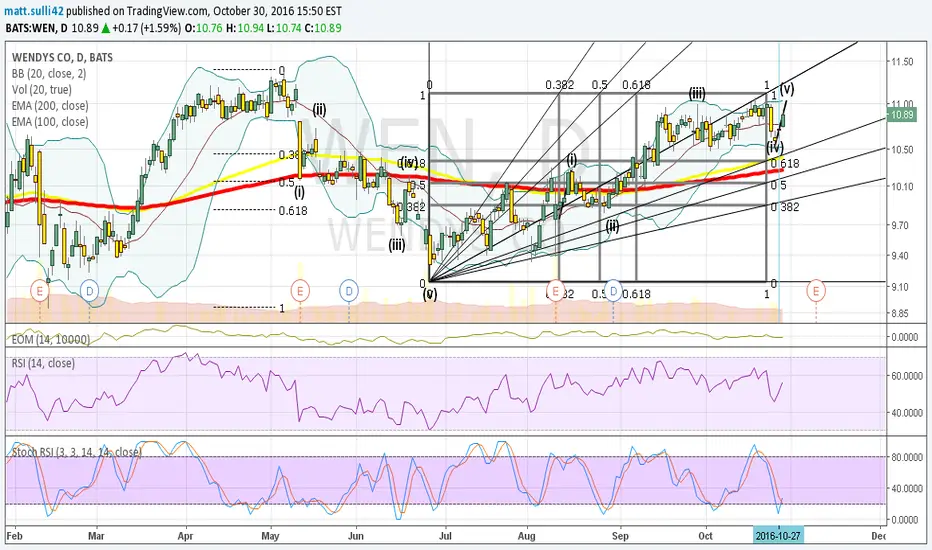Click the highlighted 10.89 current price tag
The height and width of the screenshot is (550, 932).
902,115
